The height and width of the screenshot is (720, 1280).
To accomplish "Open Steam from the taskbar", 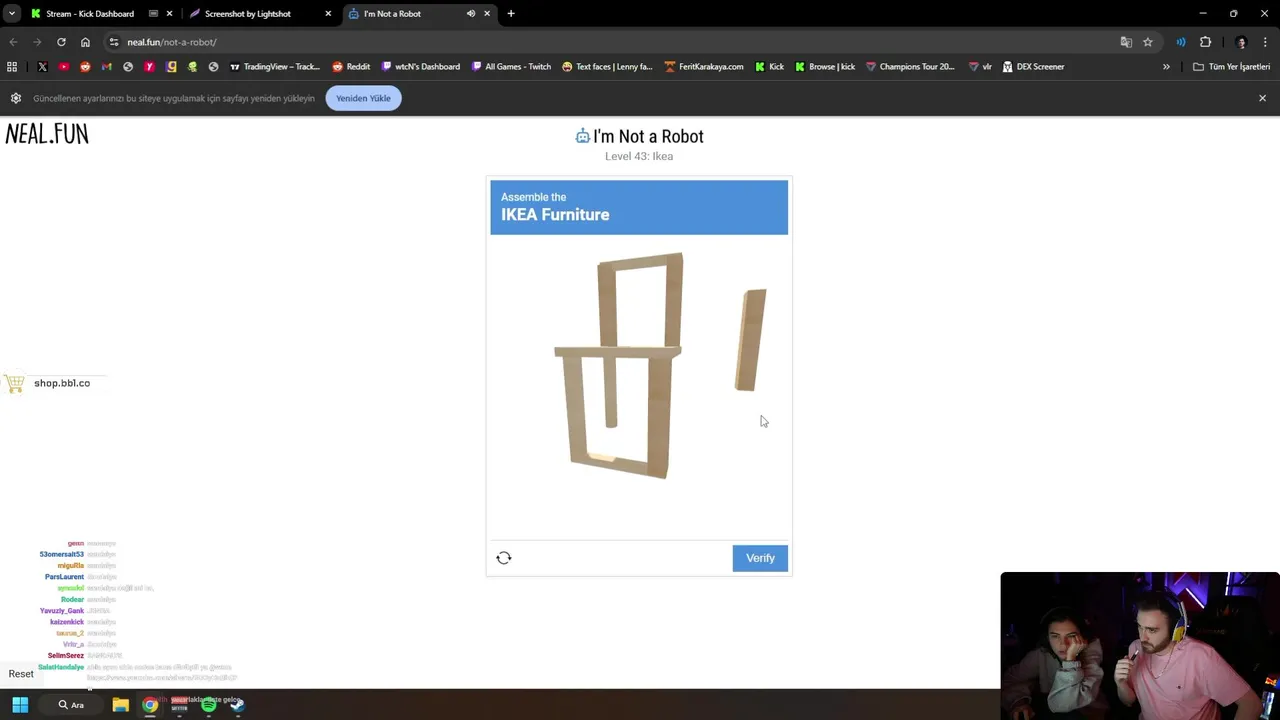I will pyautogui.click(x=237, y=705).
